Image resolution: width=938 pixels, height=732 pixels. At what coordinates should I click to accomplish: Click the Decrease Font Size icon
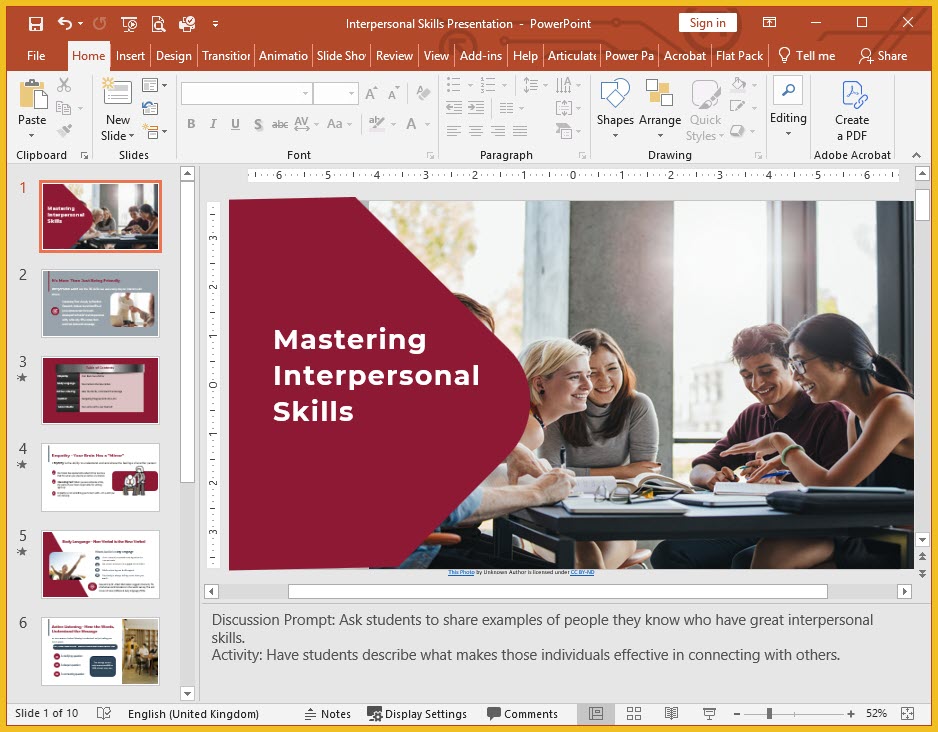(393, 93)
